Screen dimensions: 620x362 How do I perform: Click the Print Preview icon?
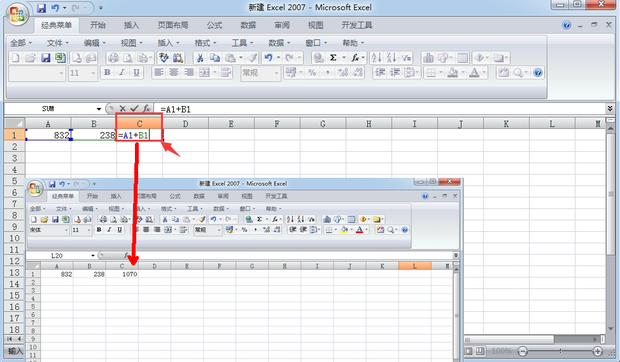coord(128,58)
